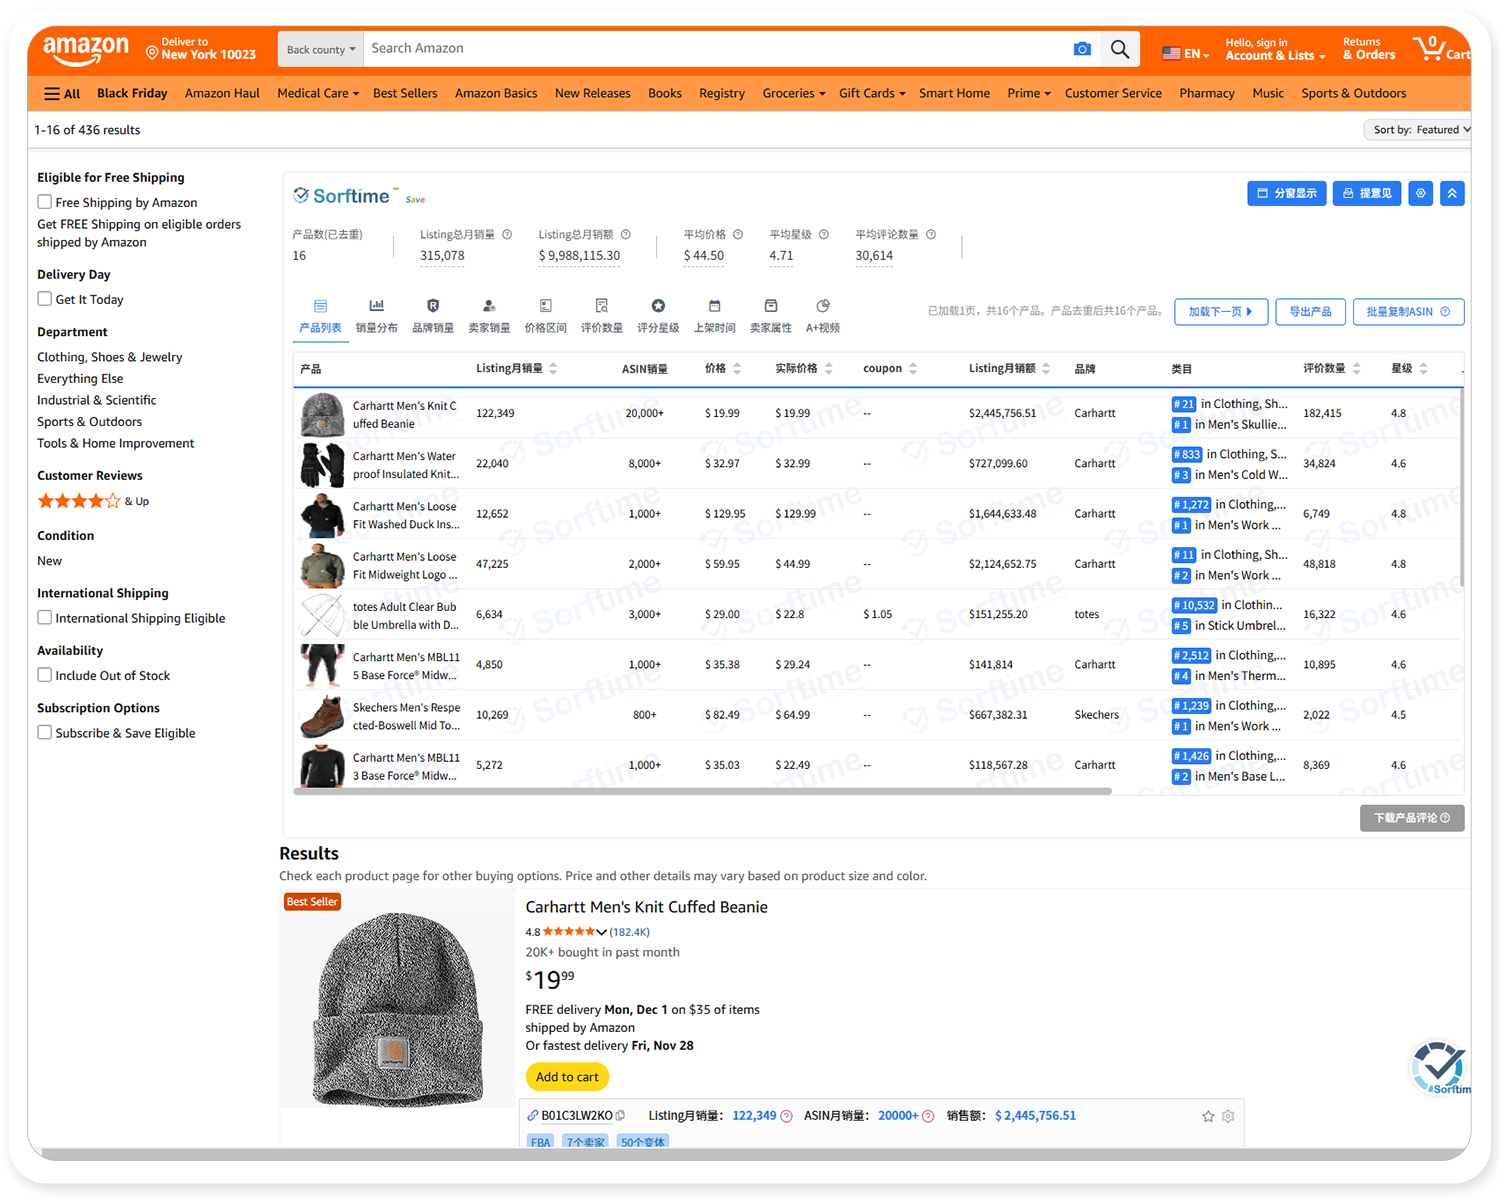Open the Sort by Featured dropdown
The height and width of the screenshot is (1200, 1500).
point(1418,130)
